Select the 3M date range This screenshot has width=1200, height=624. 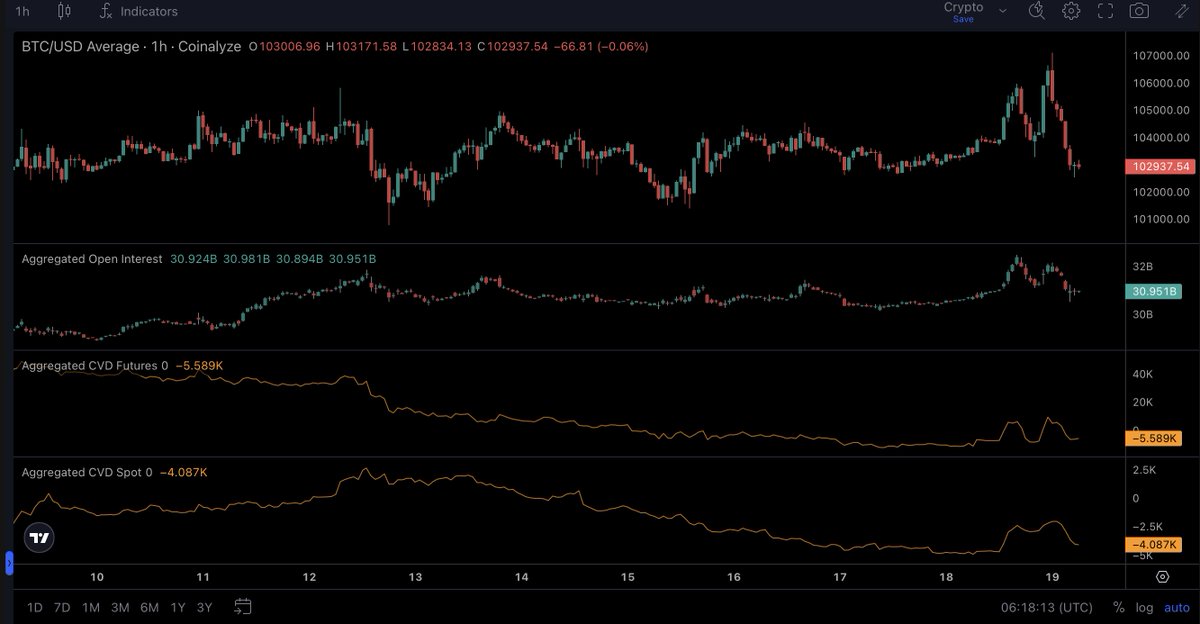pyautogui.click(x=120, y=607)
